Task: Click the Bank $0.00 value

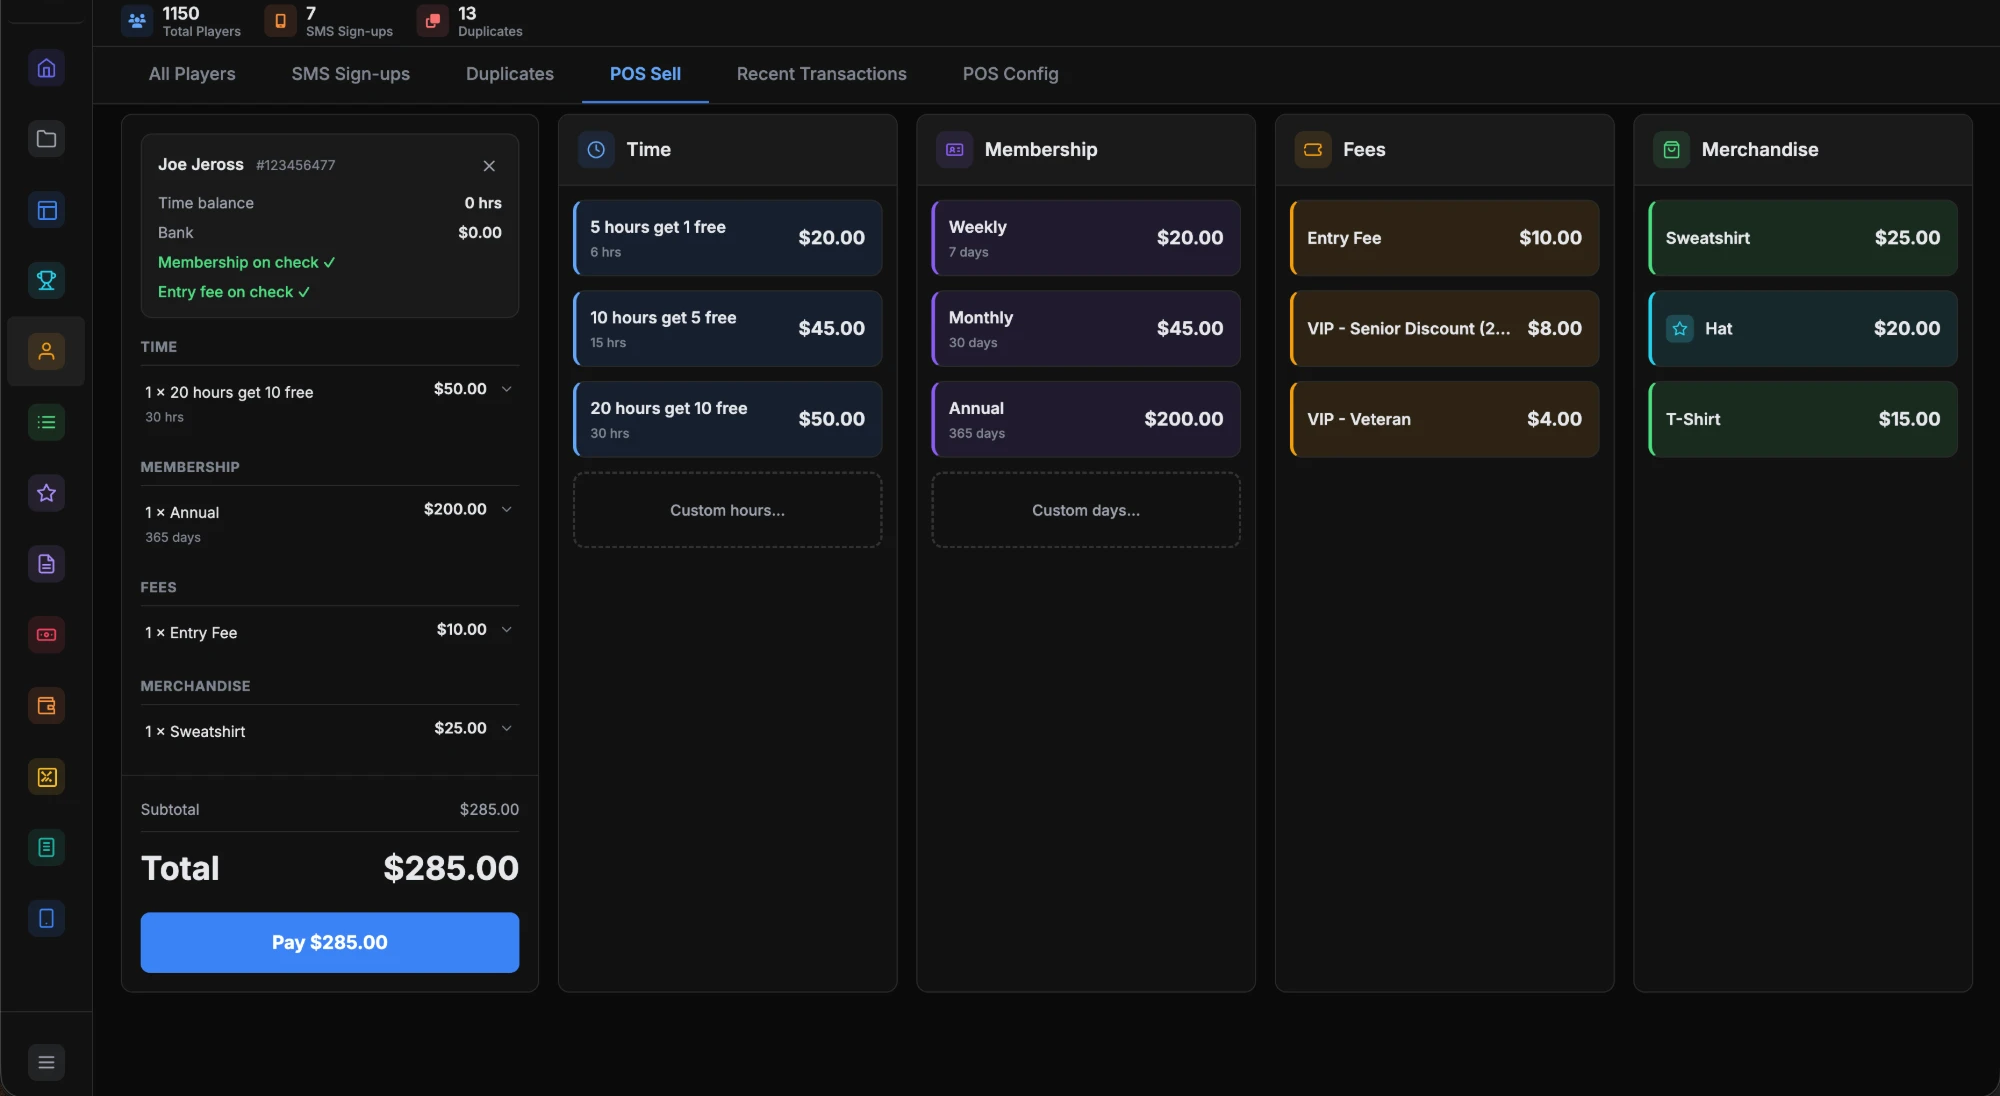Action: point(480,233)
